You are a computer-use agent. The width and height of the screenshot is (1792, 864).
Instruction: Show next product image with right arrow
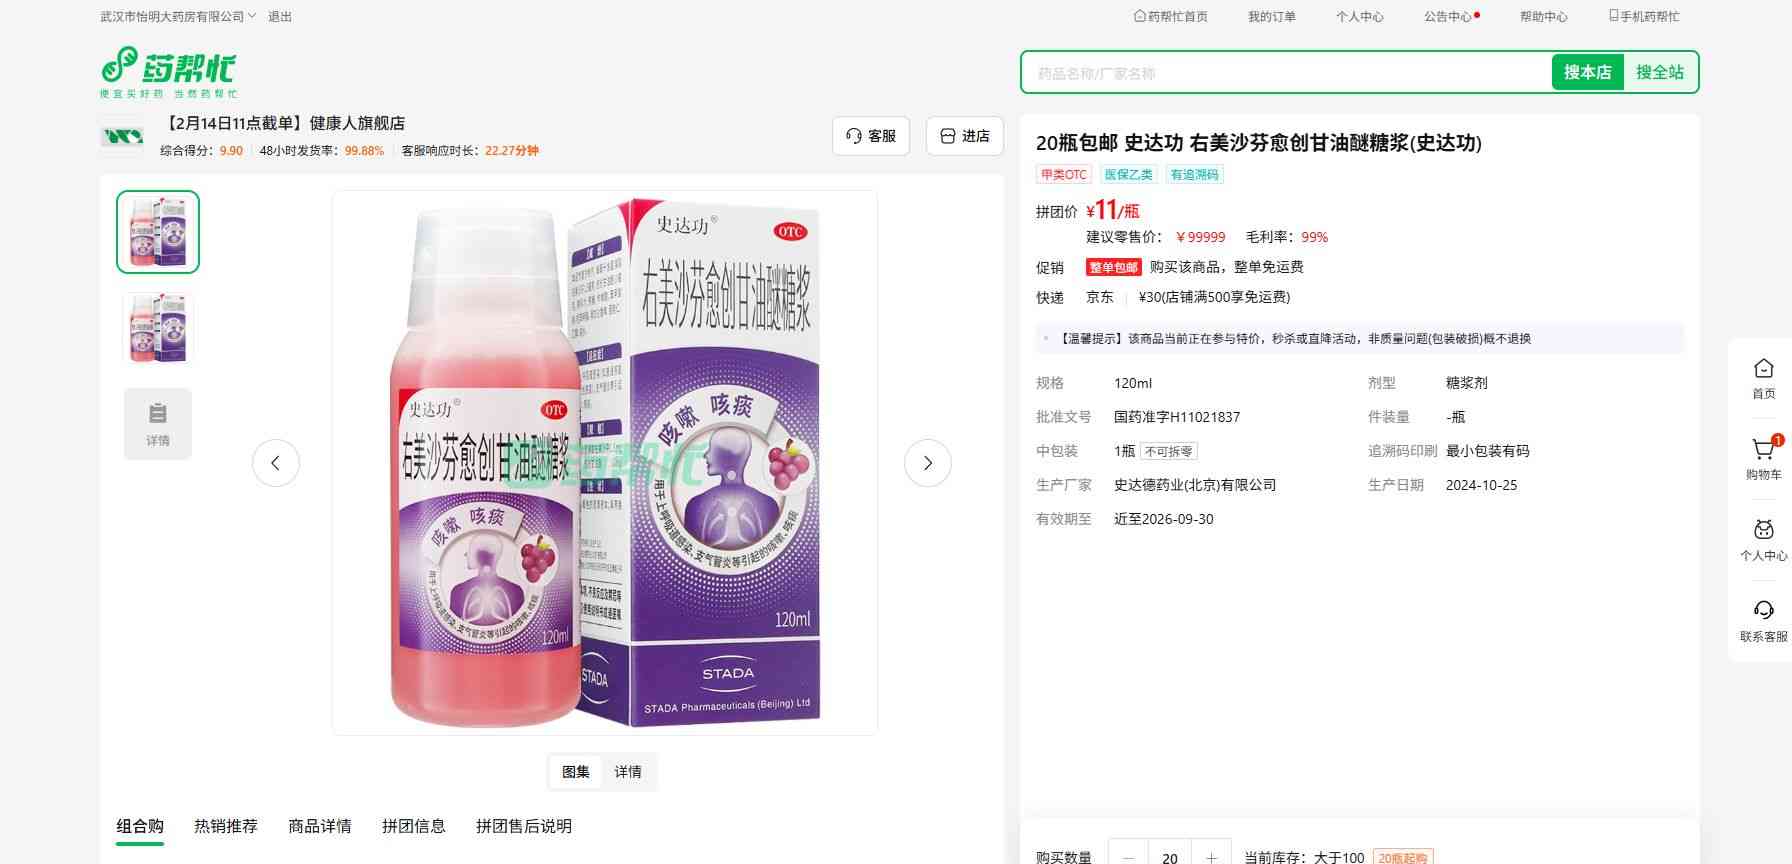point(927,463)
